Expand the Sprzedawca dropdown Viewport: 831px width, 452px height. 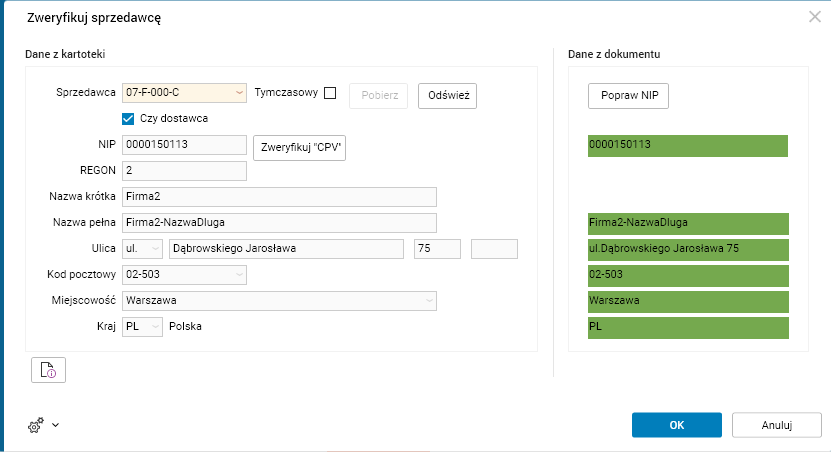[238, 93]
